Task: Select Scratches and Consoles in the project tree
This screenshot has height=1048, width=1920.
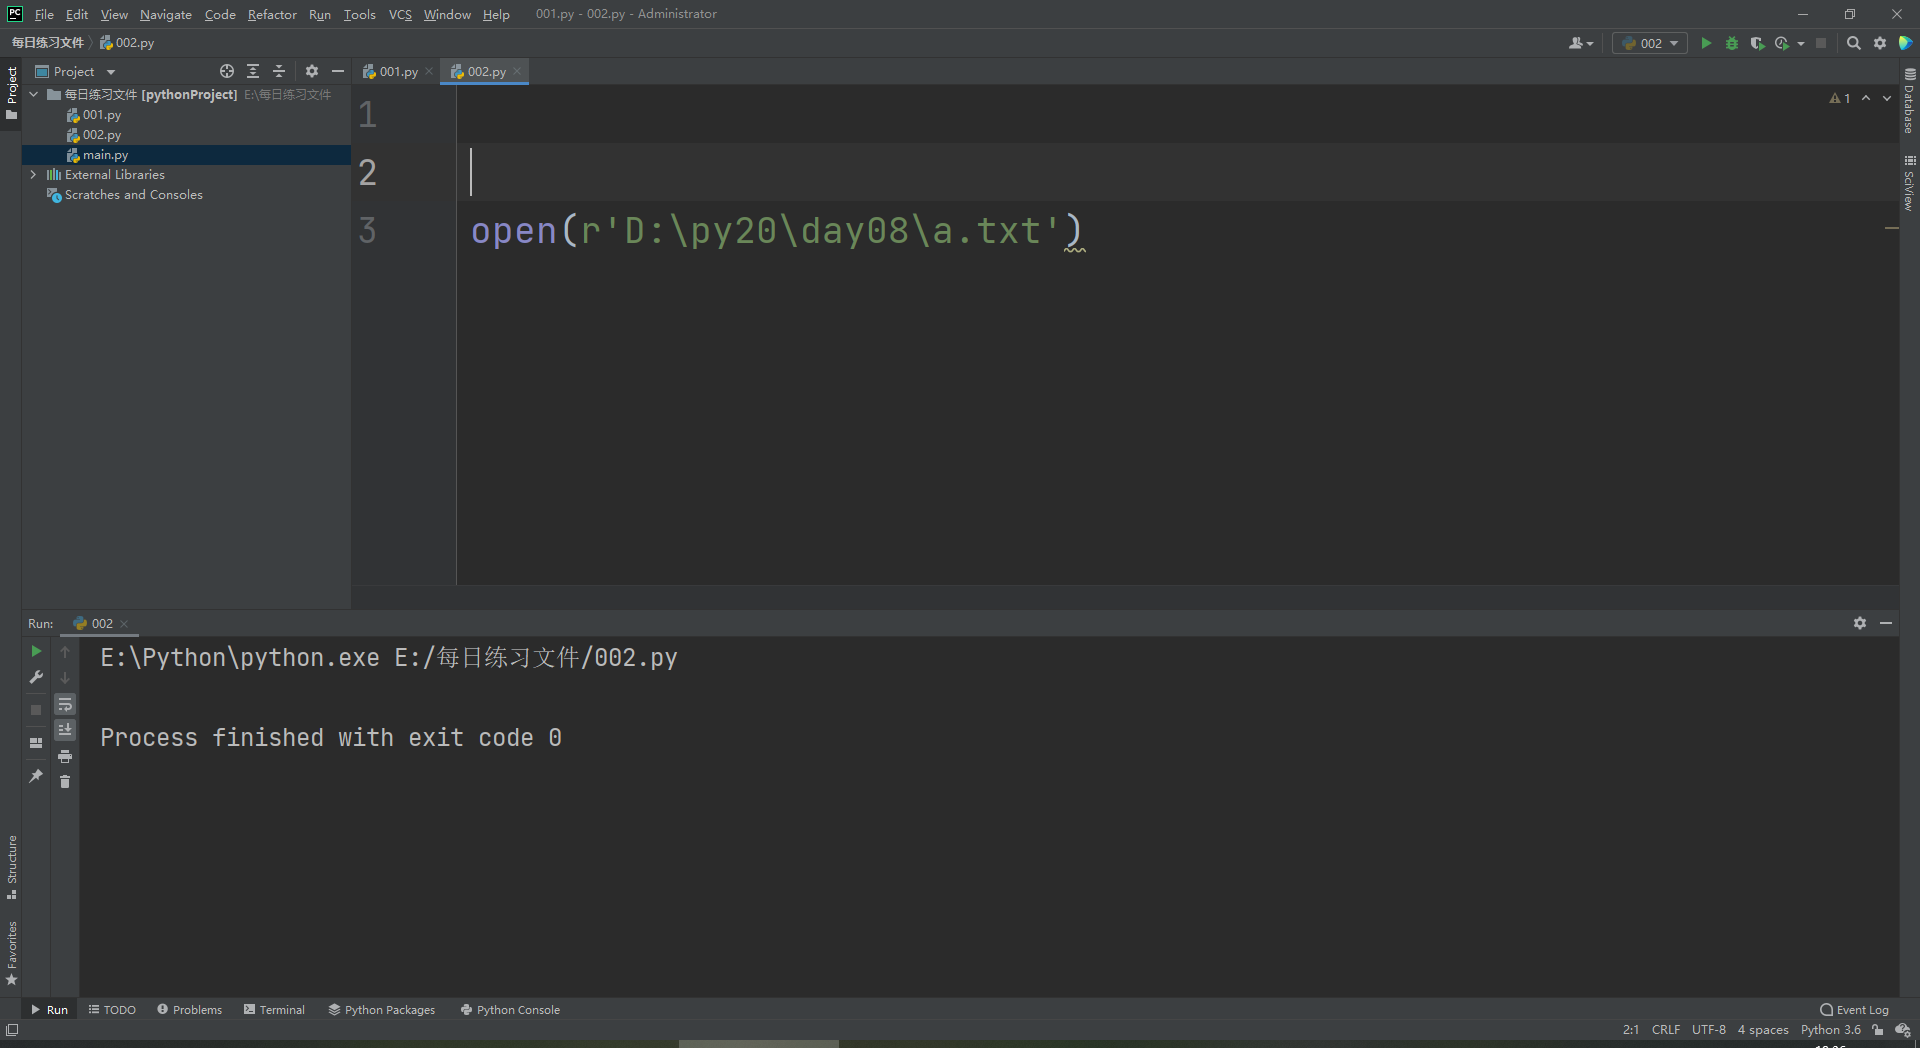Action: click(134, 195)
